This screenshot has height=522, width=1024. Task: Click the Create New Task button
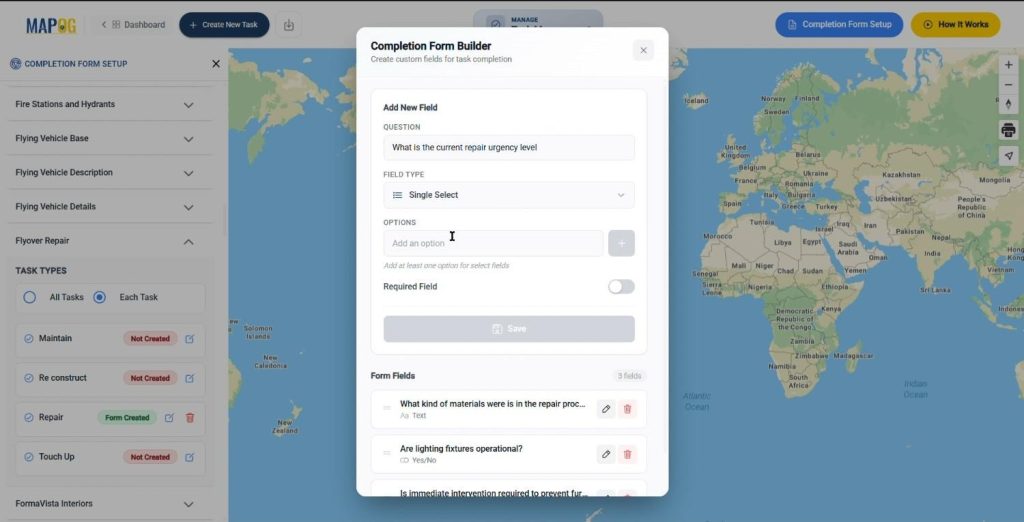click(224, 25)
